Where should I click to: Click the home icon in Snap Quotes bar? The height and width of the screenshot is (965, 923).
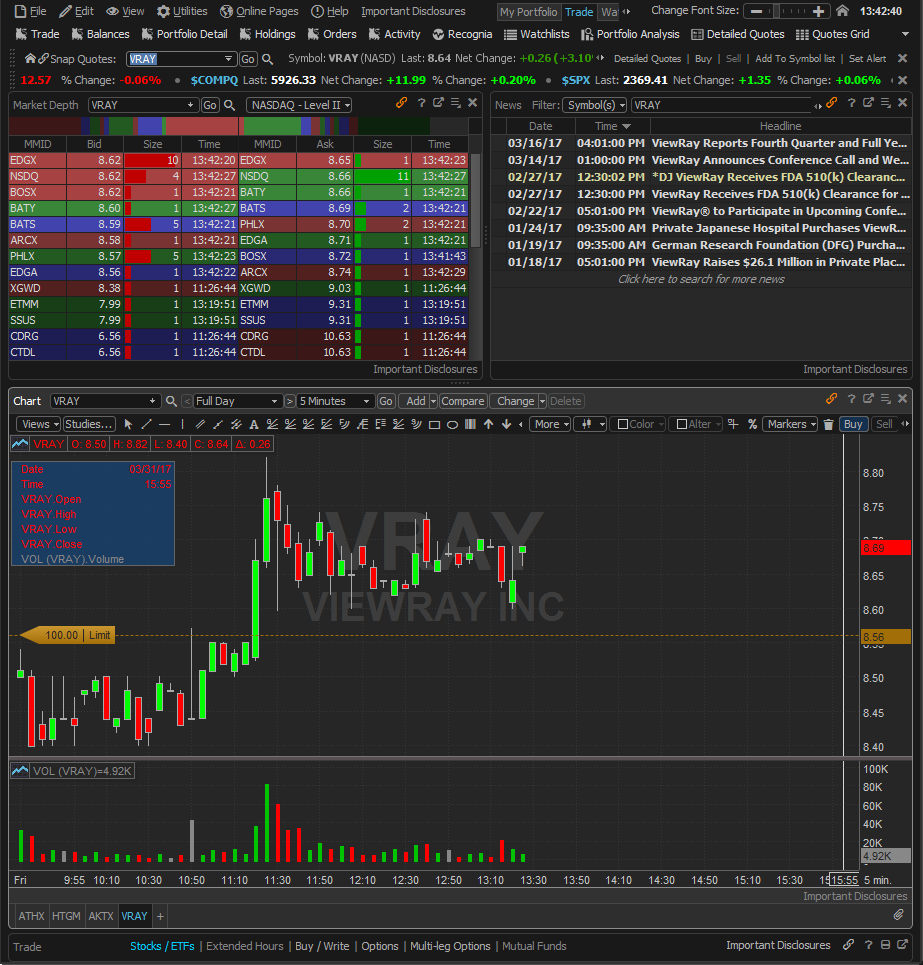click(x=30, y=58)
